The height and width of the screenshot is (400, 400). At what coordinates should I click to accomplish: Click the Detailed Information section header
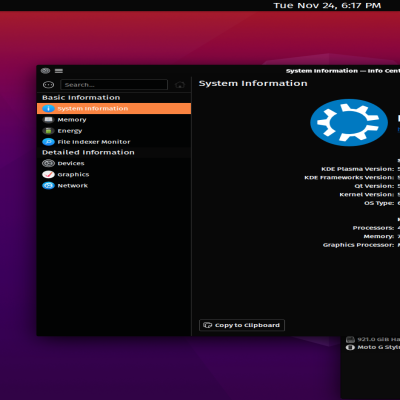(88, 152)
